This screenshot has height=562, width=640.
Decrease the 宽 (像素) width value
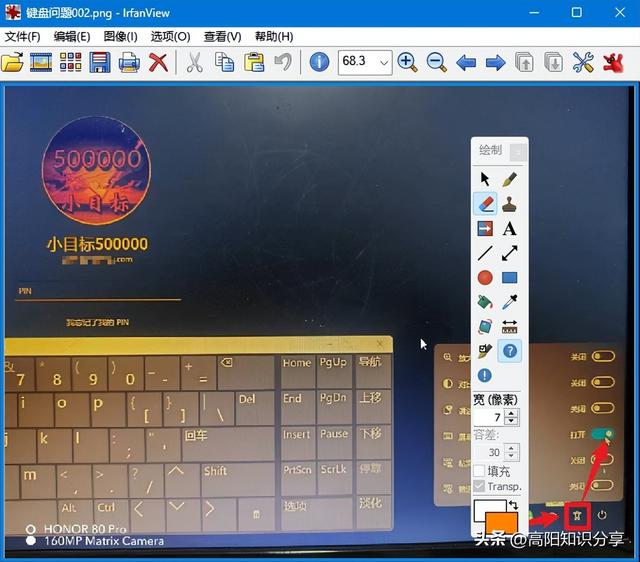coord(511,421)
